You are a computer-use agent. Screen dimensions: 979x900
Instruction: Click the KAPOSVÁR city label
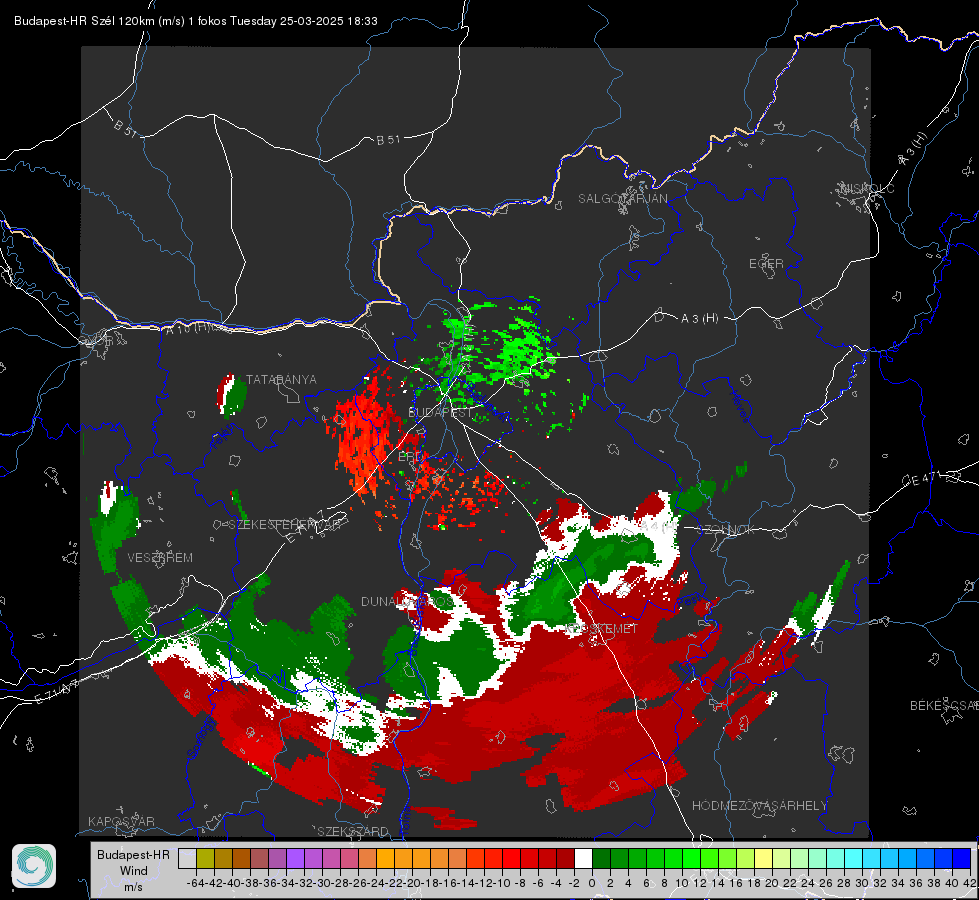coord(121,821)
